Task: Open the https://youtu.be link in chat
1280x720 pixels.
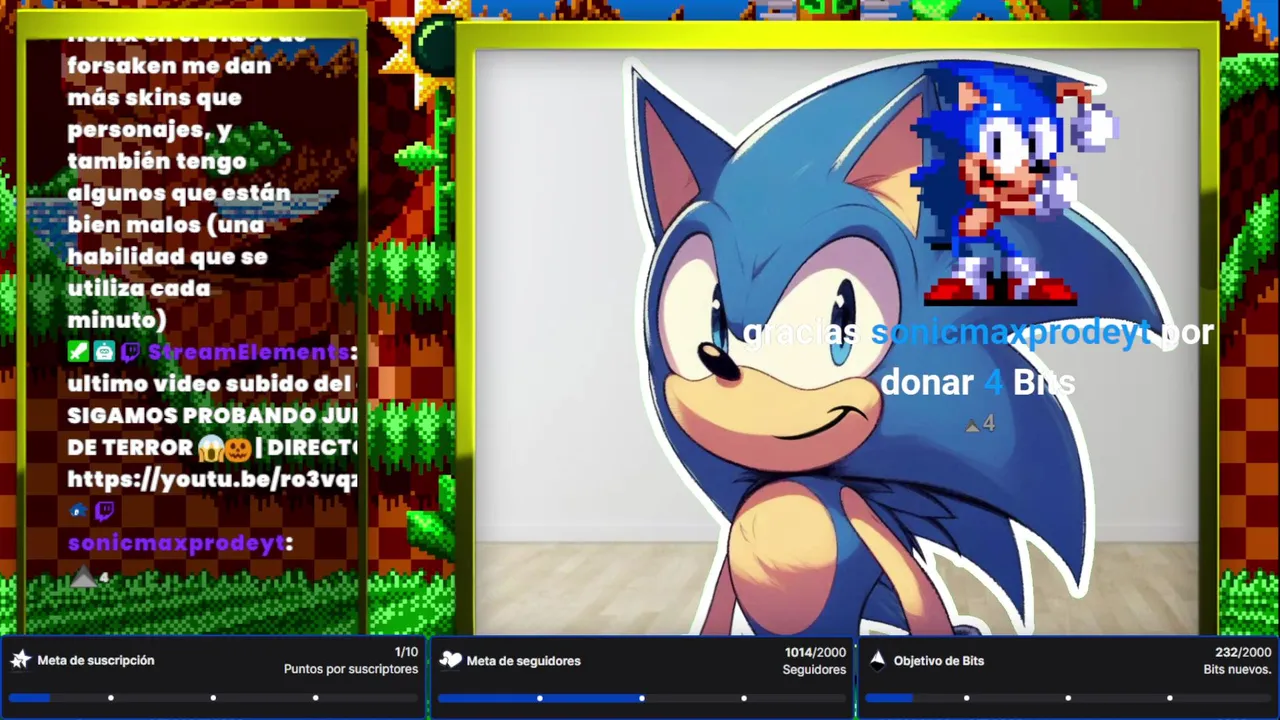Action: pos(212,479)
